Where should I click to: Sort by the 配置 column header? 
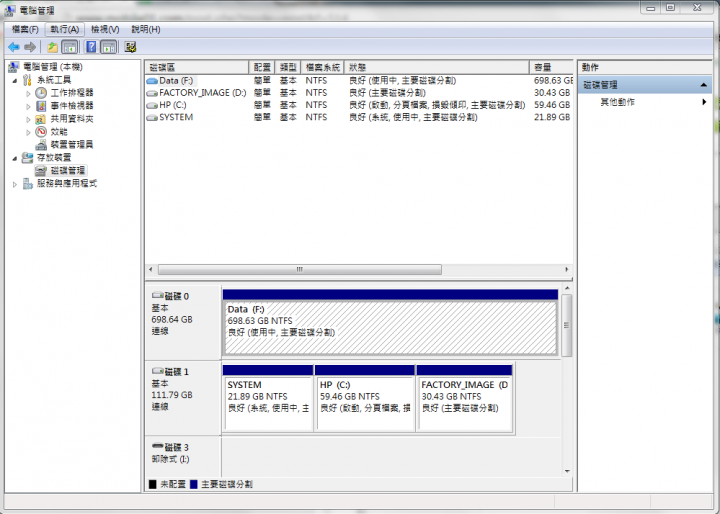(262, 68)
